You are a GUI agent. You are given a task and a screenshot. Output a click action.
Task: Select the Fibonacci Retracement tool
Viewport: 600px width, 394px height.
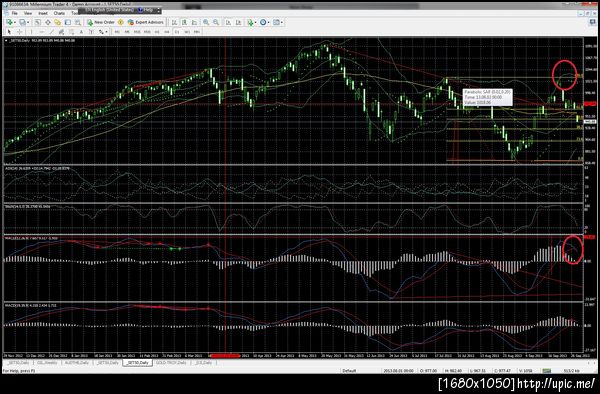tap(72, 32)
